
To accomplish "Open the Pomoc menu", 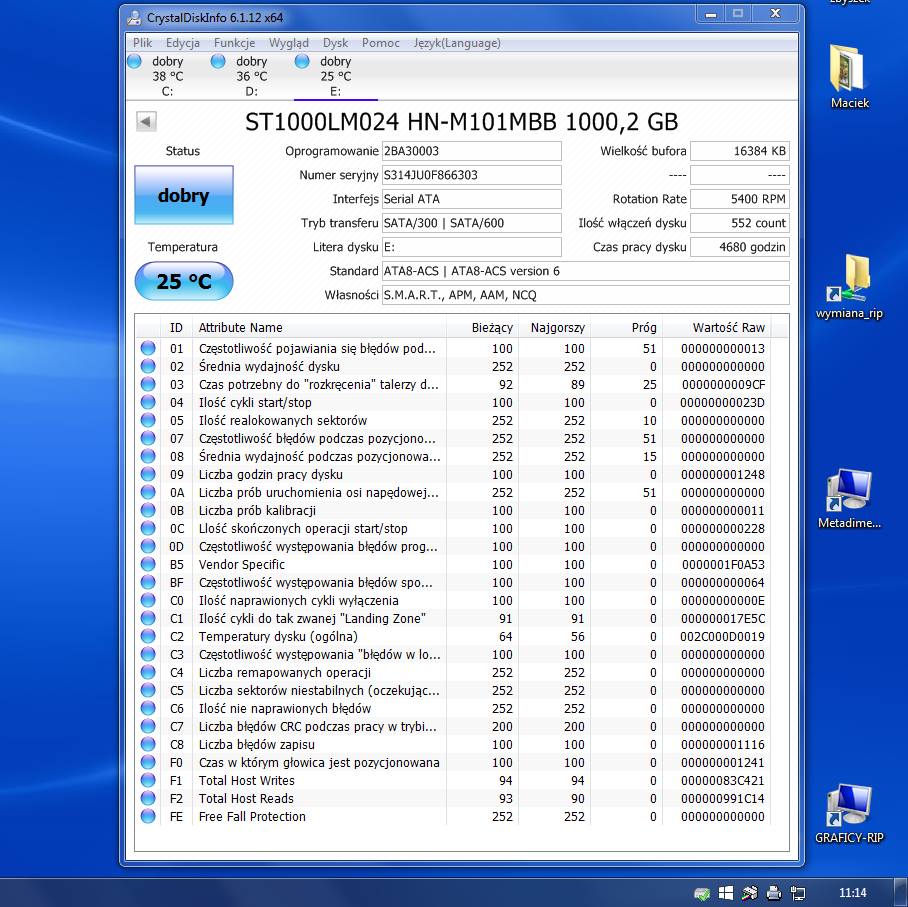I will tap(380, 43).
